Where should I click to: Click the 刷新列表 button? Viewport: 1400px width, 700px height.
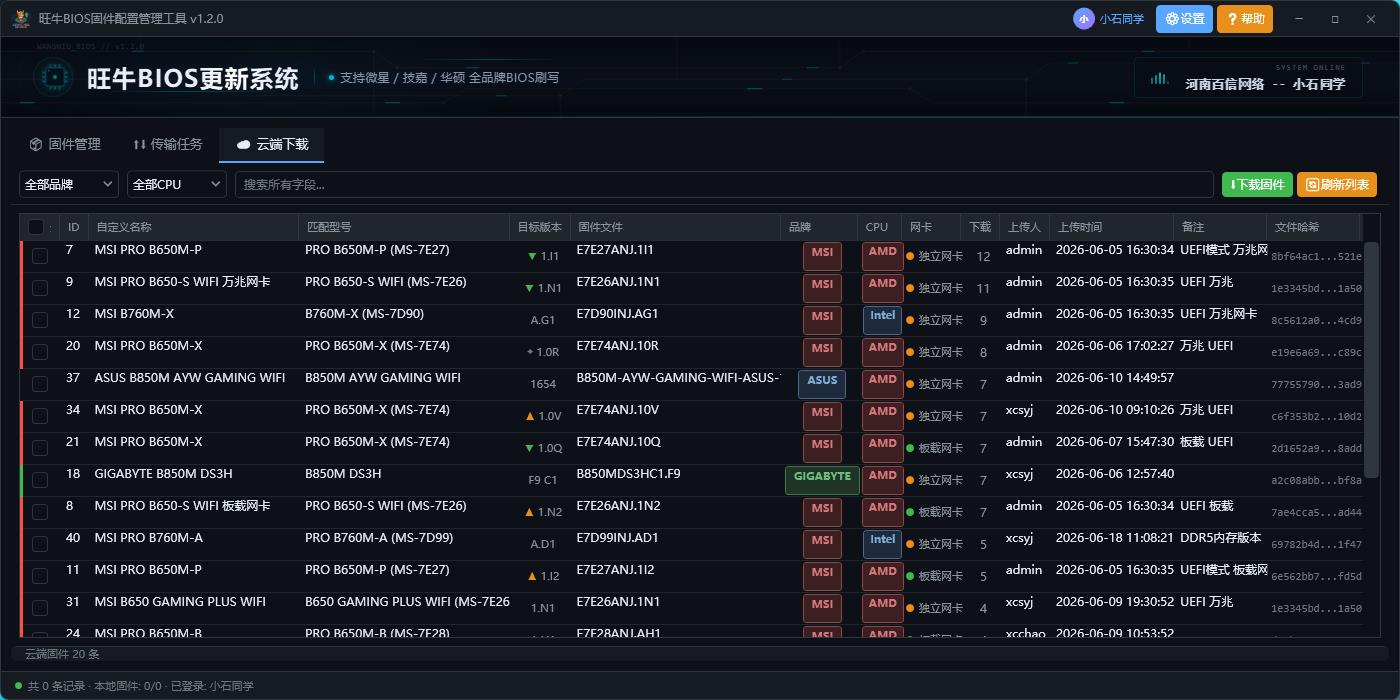1337,184
